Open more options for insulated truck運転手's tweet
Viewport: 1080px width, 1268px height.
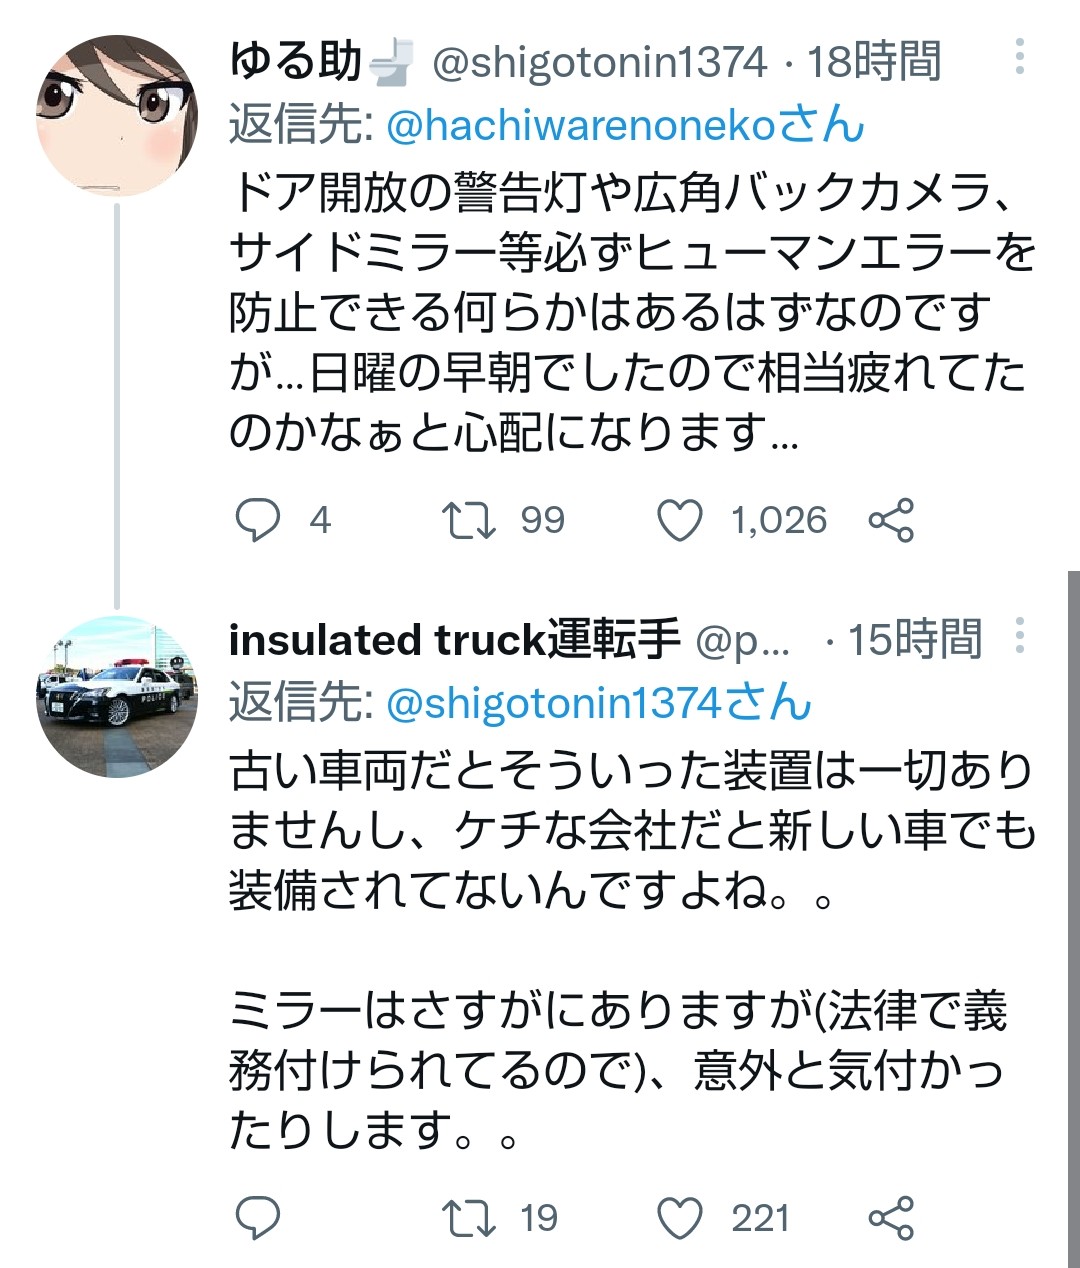point(1019,635)
